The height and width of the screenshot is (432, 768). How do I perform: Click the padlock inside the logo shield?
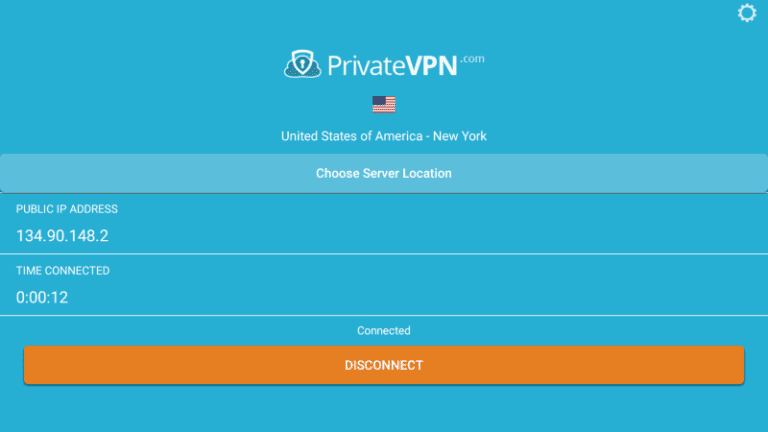coord(303,66)
